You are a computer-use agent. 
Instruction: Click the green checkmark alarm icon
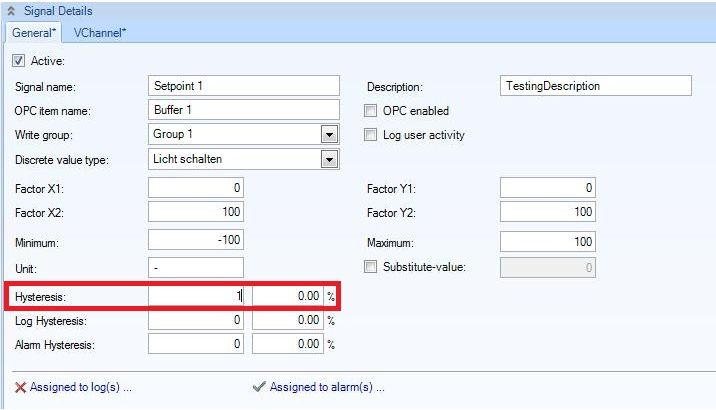259,387
